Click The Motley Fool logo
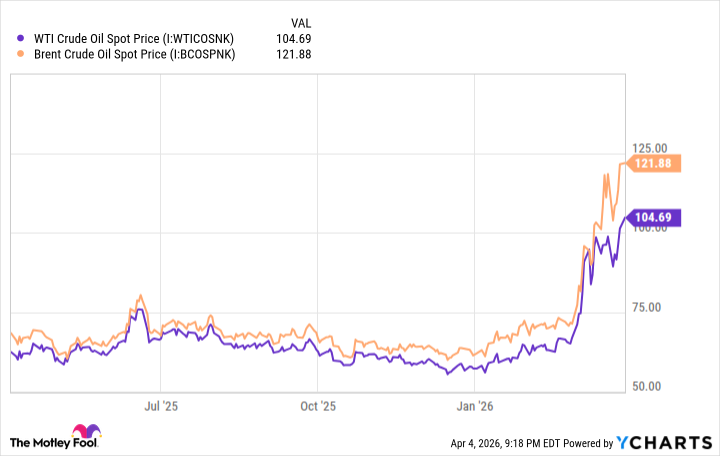This screenshot has height=456, width=720. (54, 437)
